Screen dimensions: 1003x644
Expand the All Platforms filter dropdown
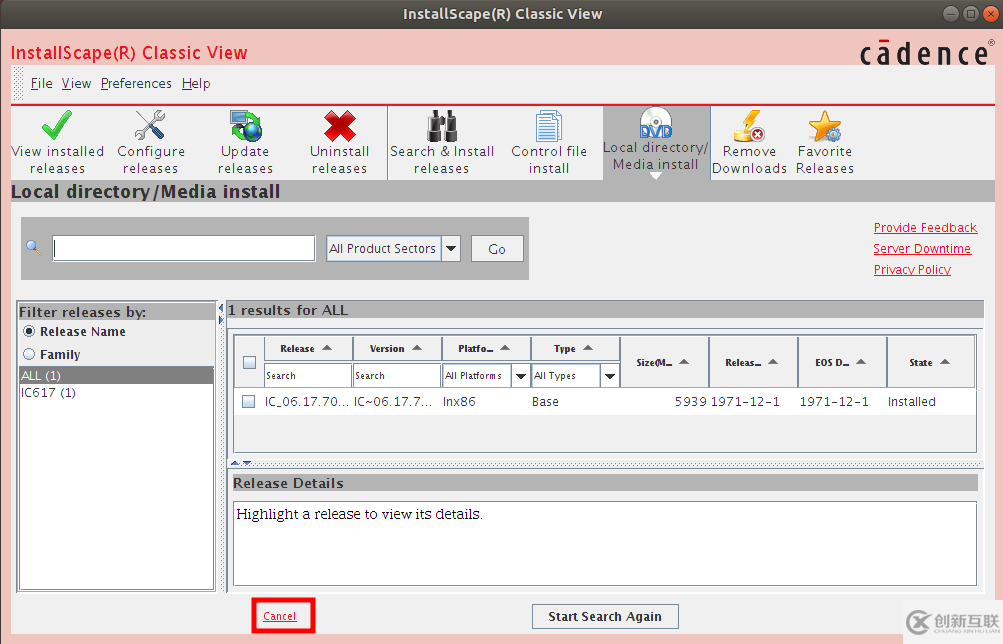(519, 375)
